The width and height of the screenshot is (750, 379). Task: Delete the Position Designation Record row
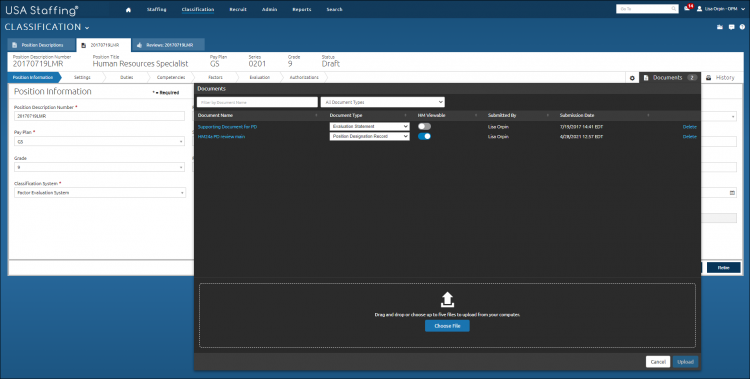689,137
